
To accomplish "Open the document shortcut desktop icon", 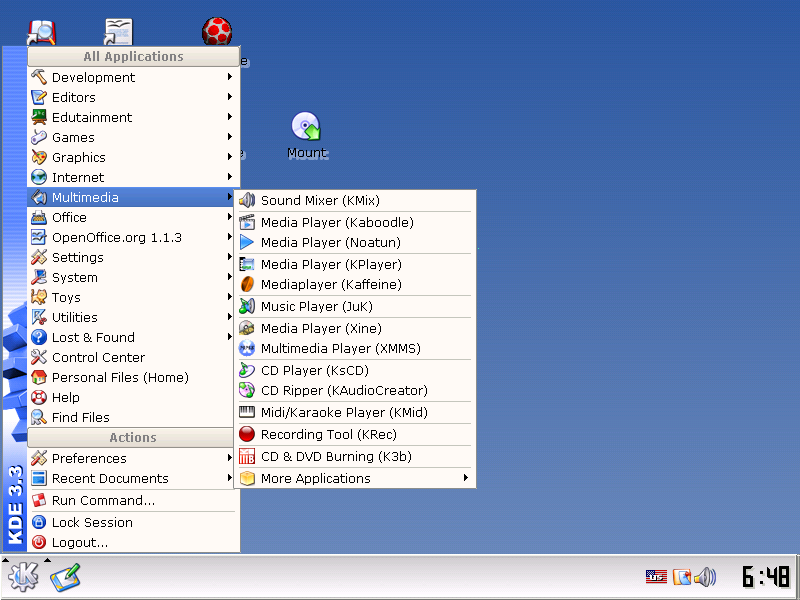I will (x=118, y=32).
